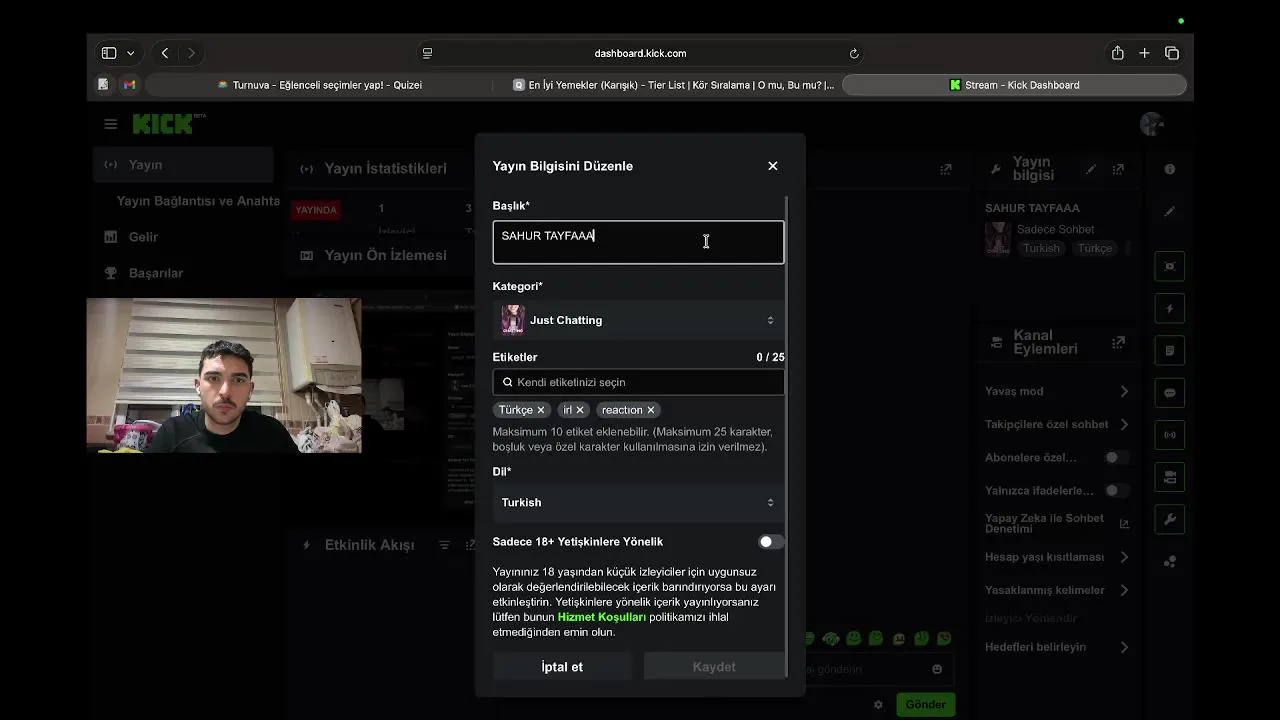1280x720 pixels.
Task: Open Safari share button
Action: [1117, 53]
